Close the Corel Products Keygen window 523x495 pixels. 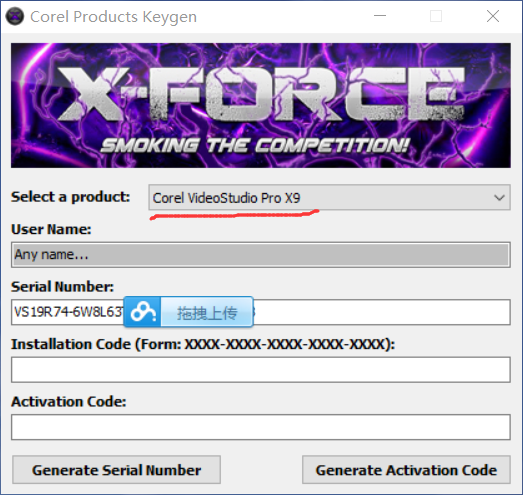click(x=493, y=16)
